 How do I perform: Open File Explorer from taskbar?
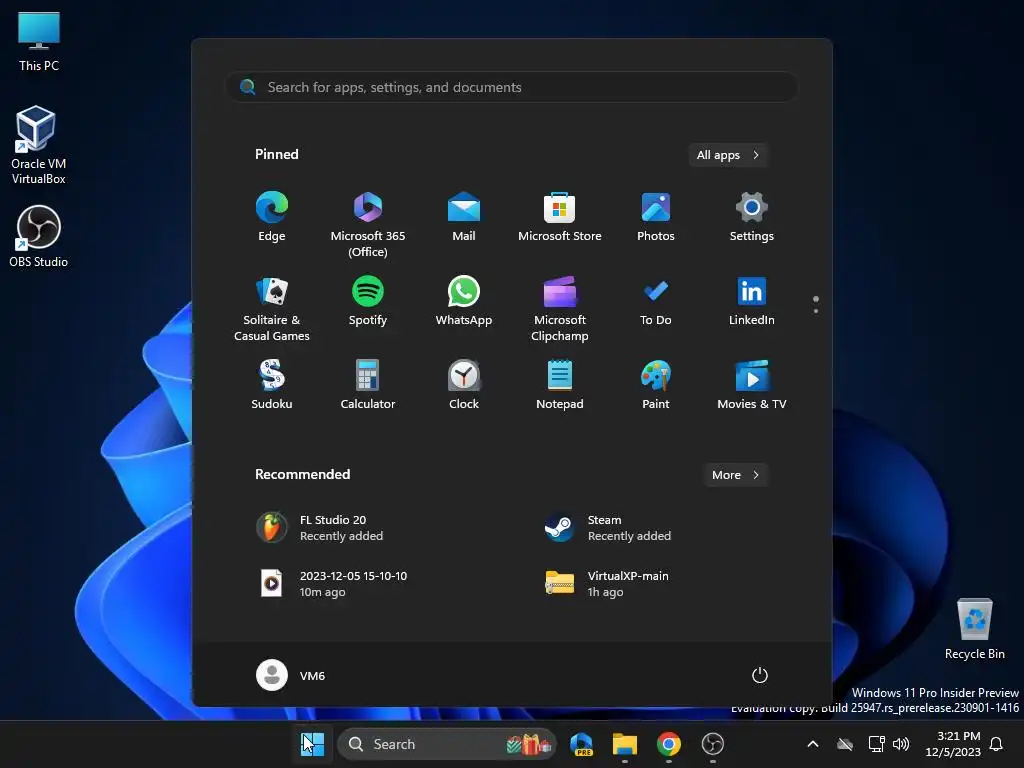[625, 744]
